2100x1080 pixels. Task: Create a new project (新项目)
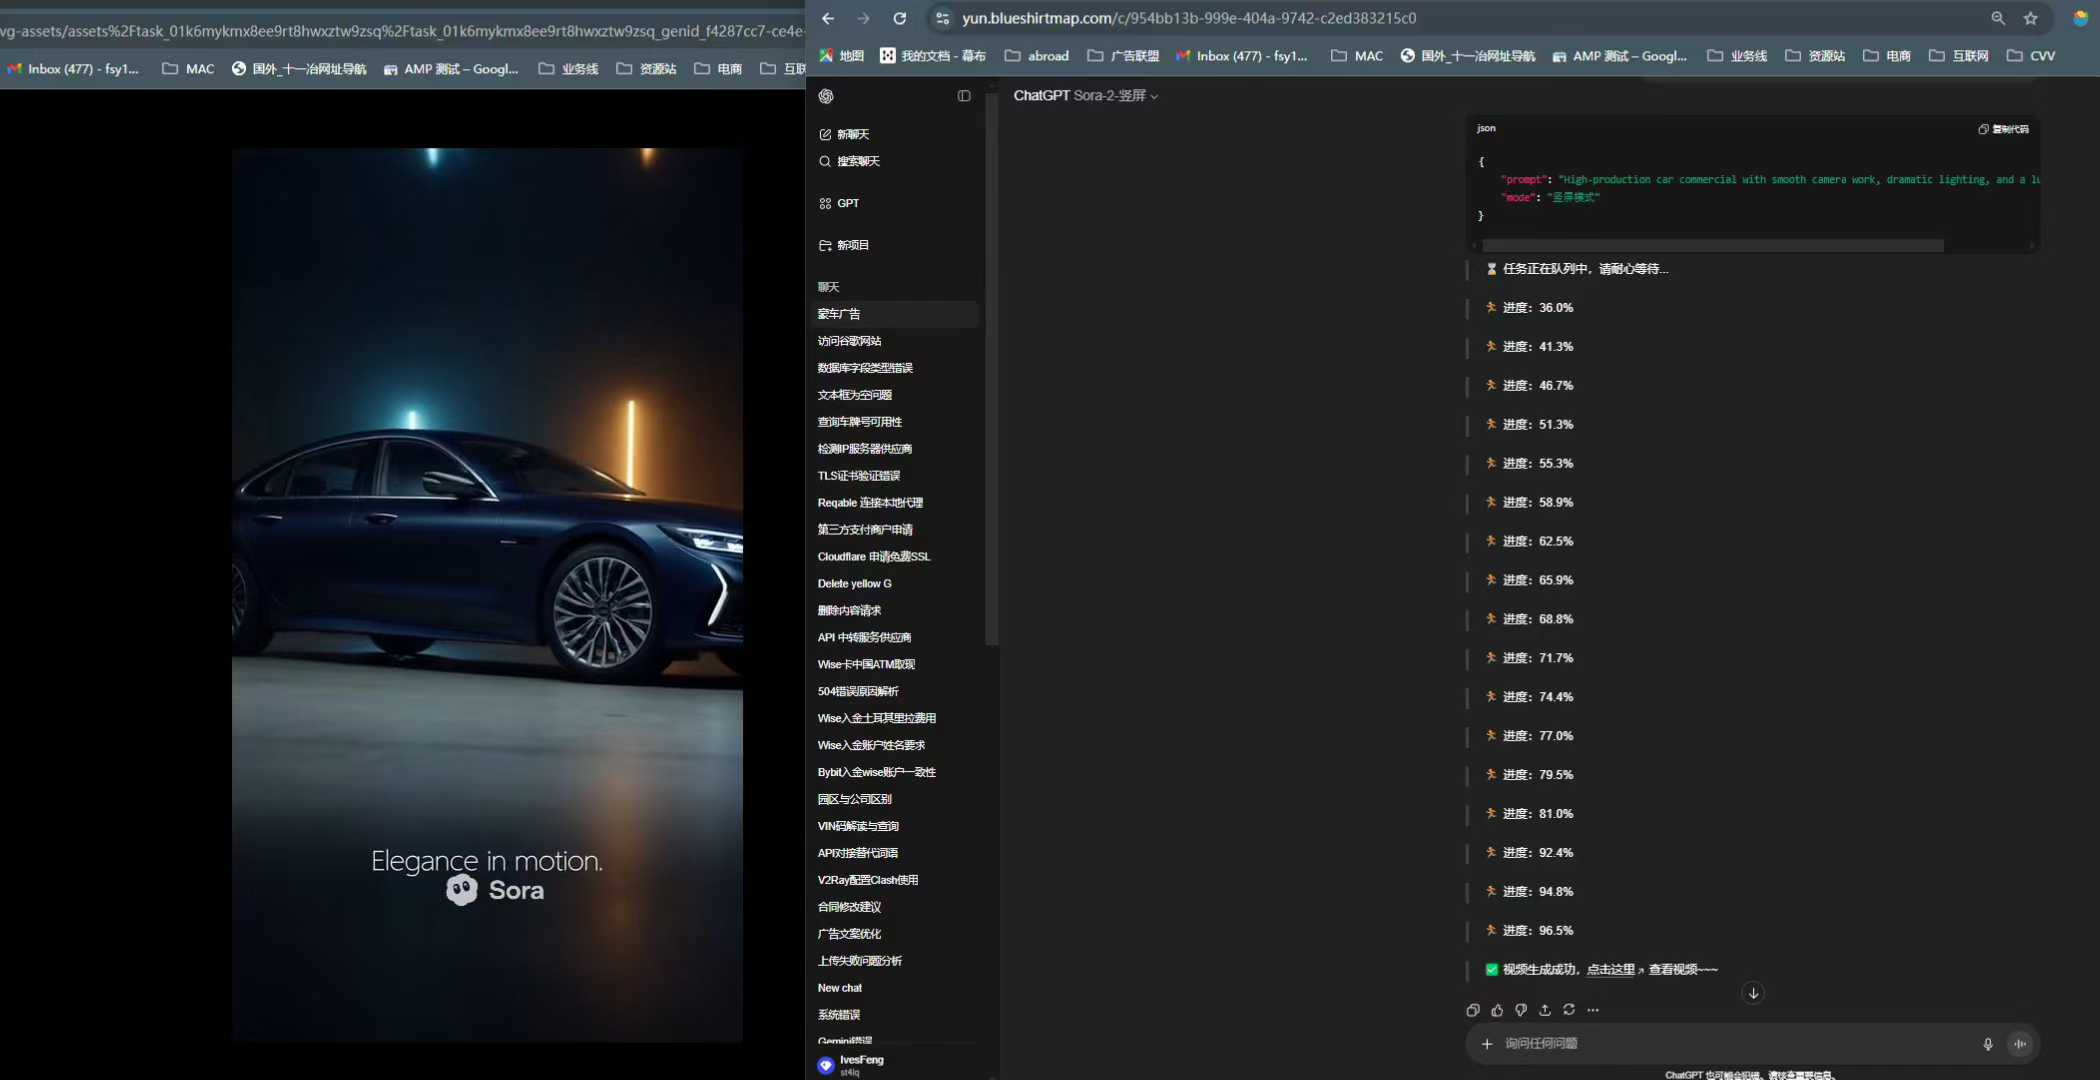(844, 245)
